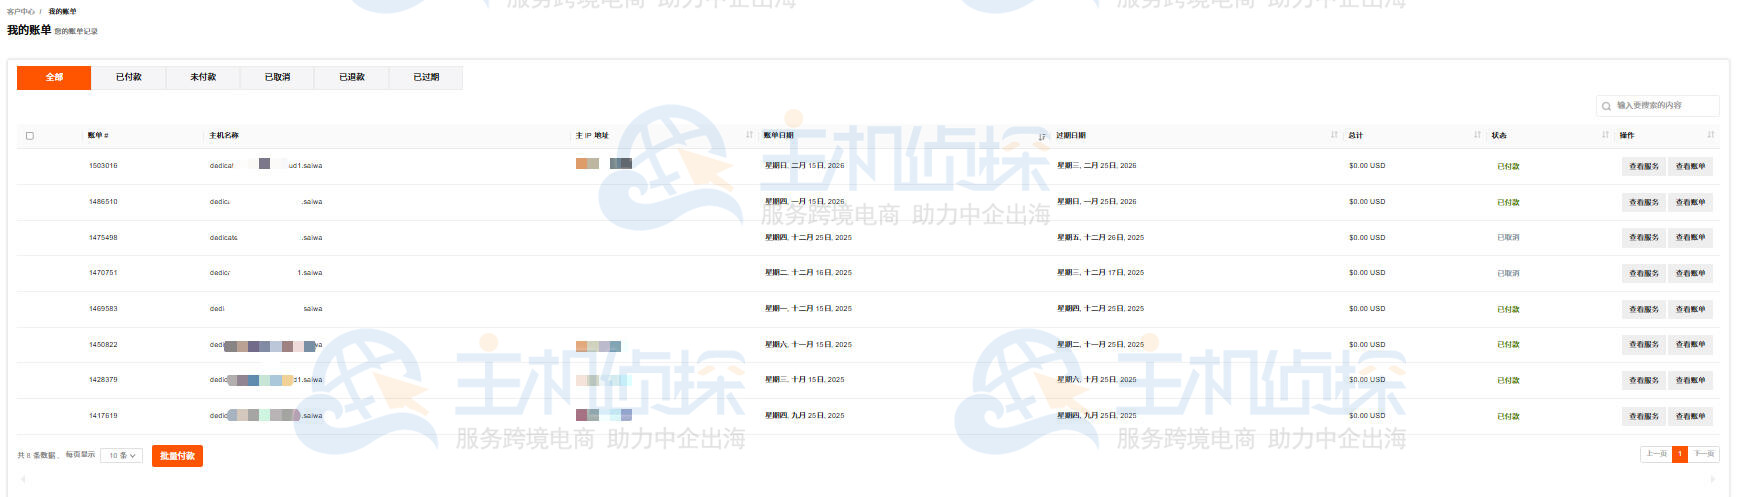Click 查看服务 for invoice 1486510
The image size is (1737, 497).
[x=1643, y=202]
